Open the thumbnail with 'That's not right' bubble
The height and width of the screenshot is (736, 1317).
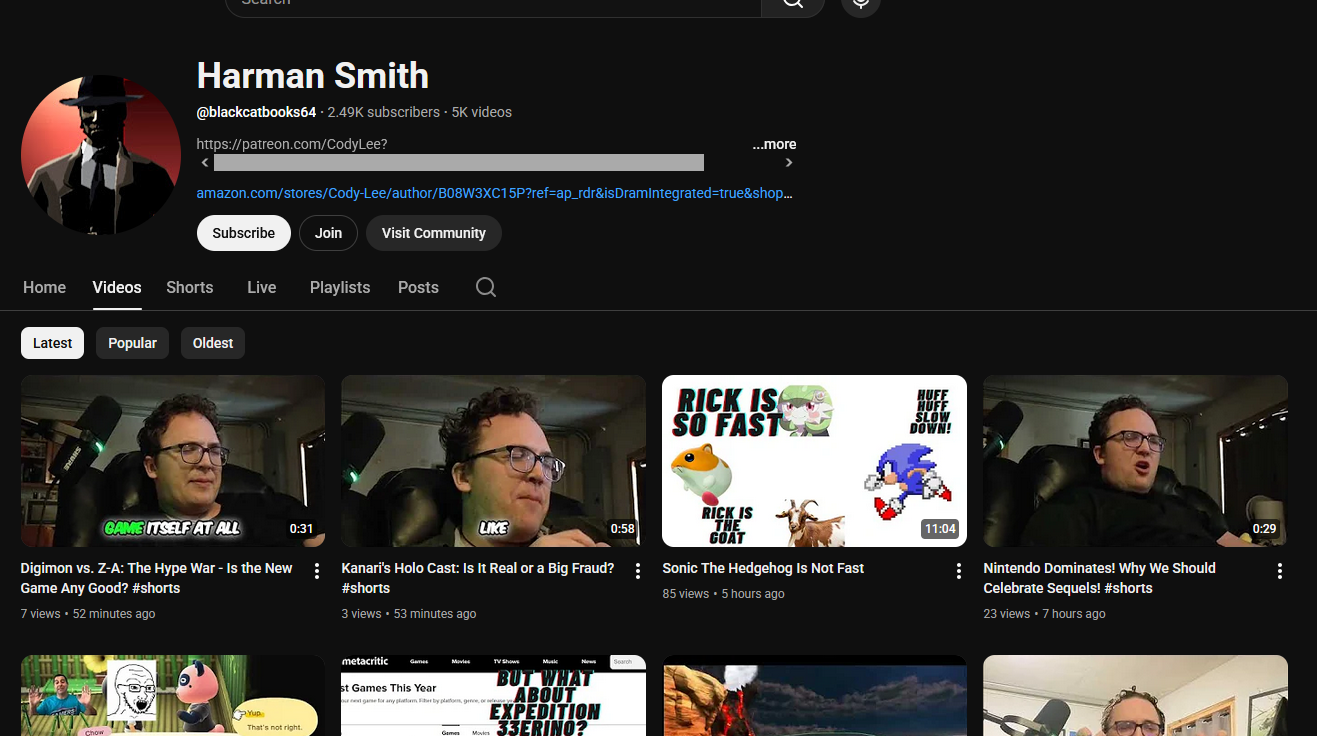coord(173,696)
